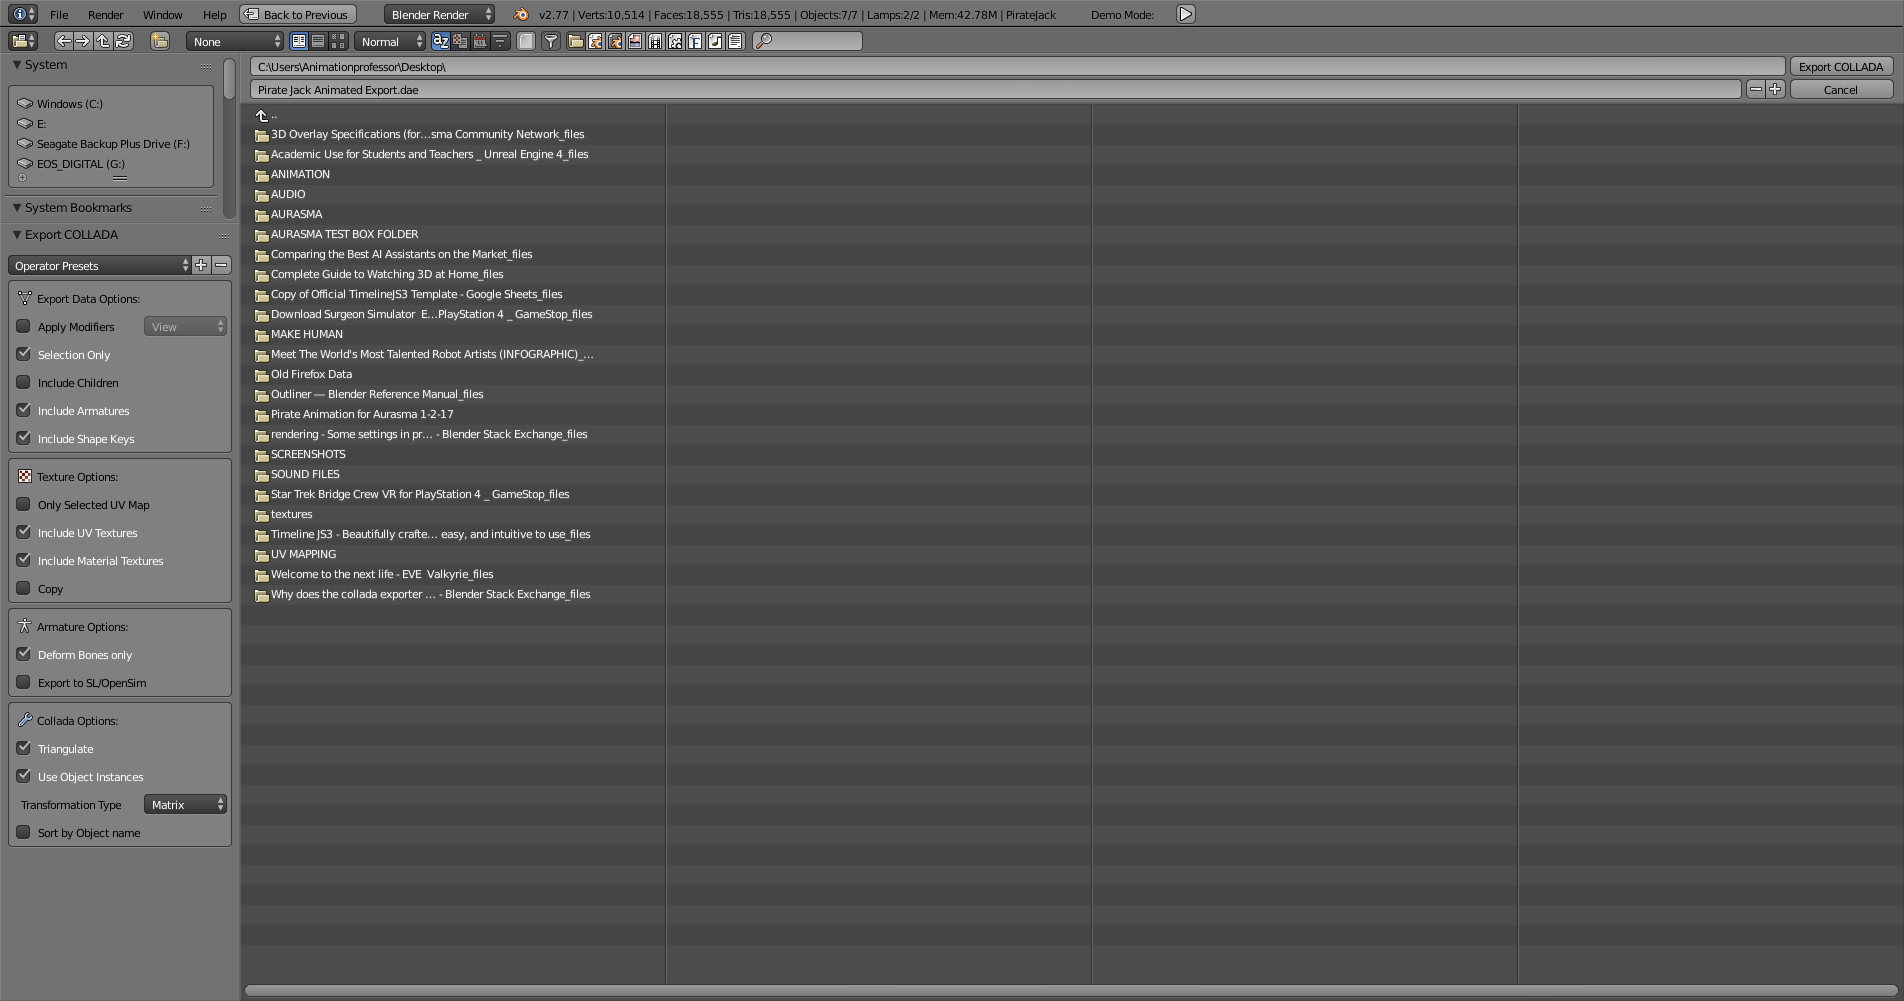Open the Transformation Type dropdown
The width and height of the screenshot is (1904, 1001).
(x=185, y=804)
